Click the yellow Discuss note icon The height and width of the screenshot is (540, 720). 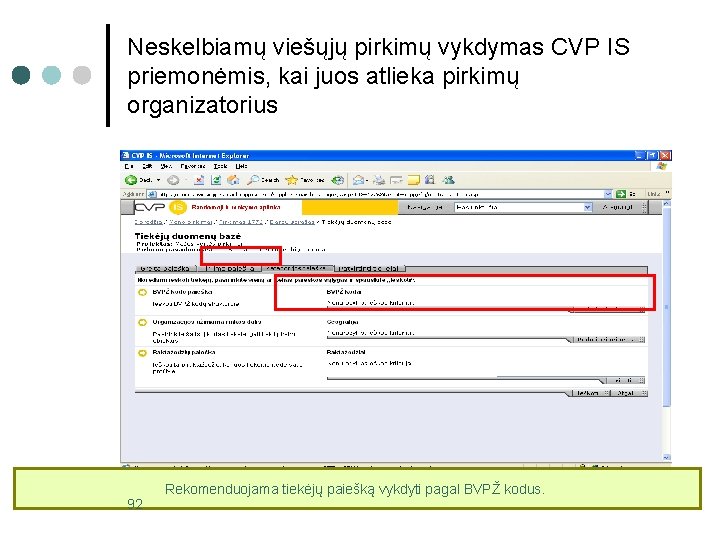pos(414,180)
